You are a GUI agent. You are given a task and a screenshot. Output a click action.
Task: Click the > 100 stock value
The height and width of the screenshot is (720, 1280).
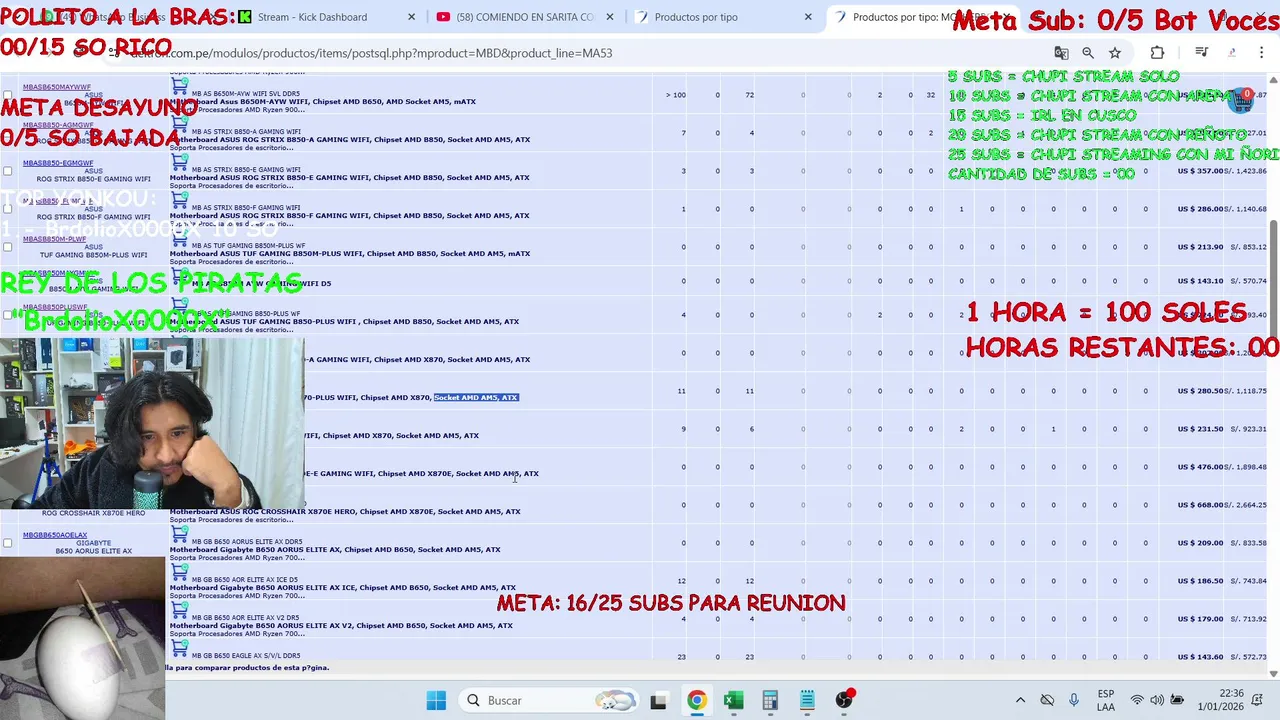[x=676, y=95]
